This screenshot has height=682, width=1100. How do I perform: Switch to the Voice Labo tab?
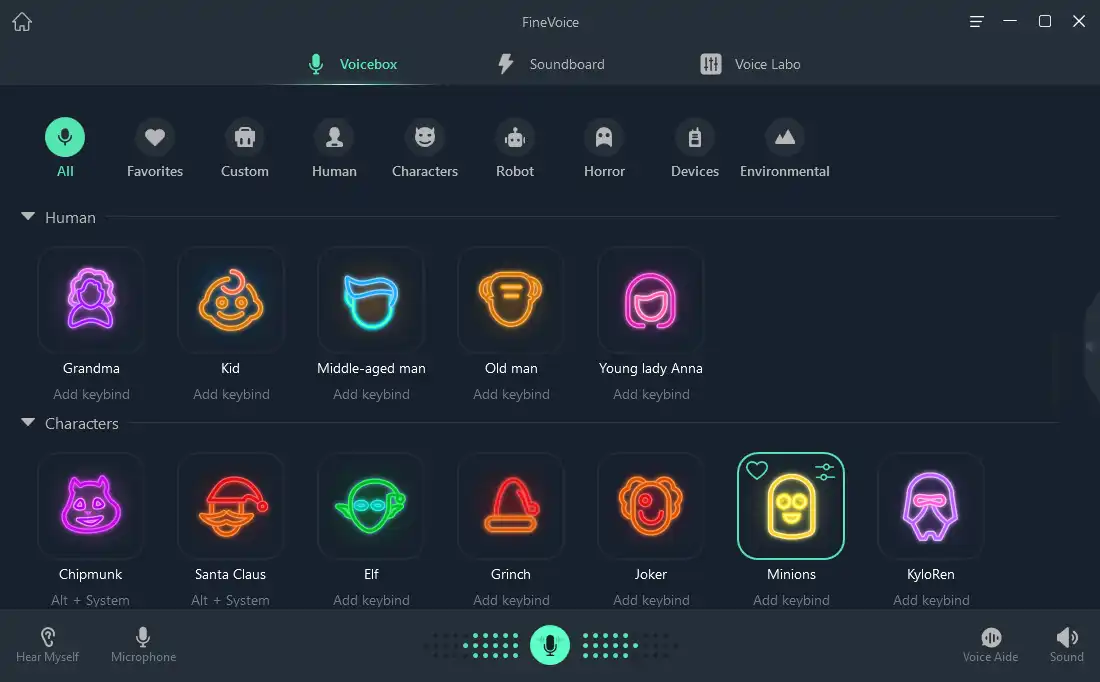750,64
